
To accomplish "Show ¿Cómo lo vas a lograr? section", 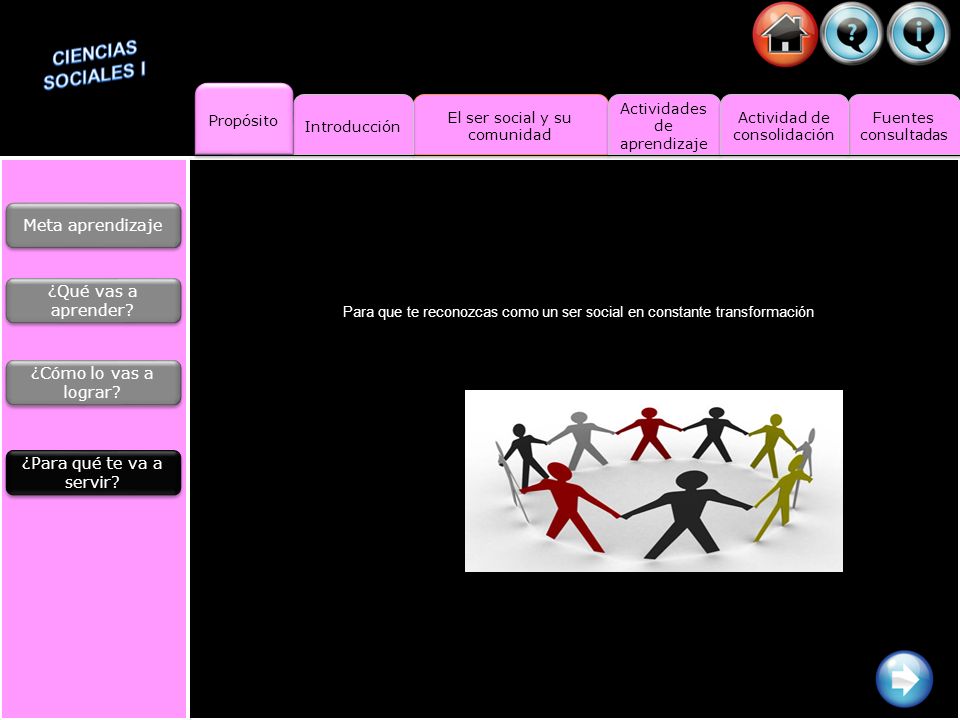I will tap(93, 383).
